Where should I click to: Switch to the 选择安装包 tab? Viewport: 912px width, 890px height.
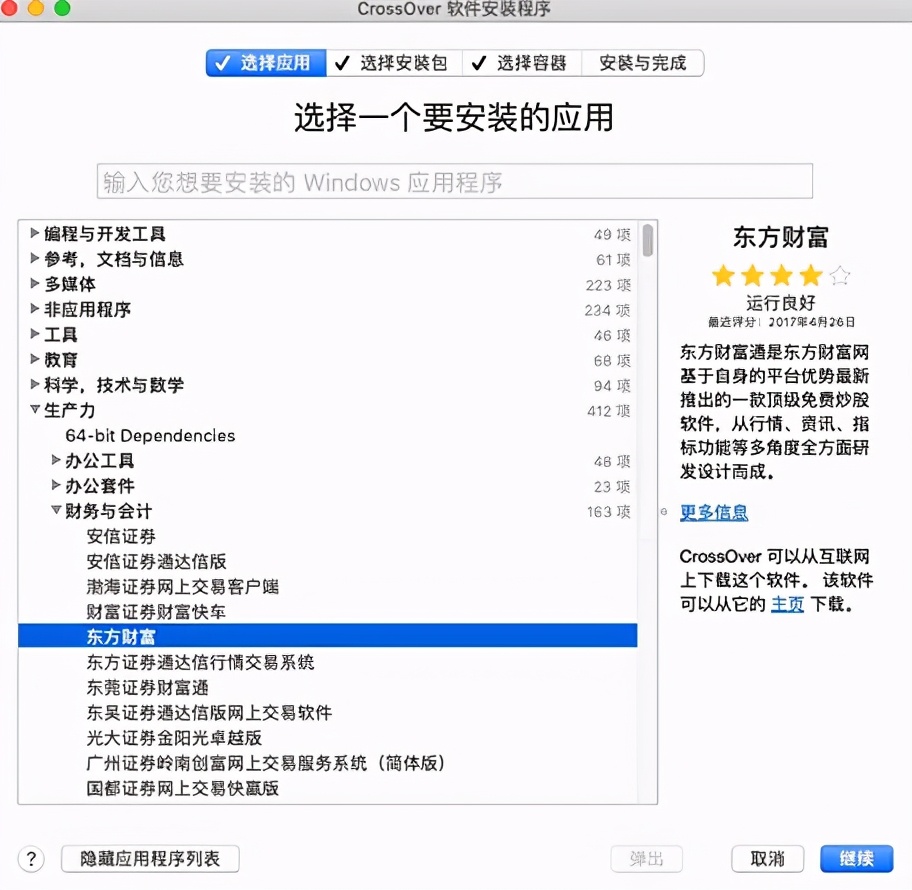coord(394,63)
